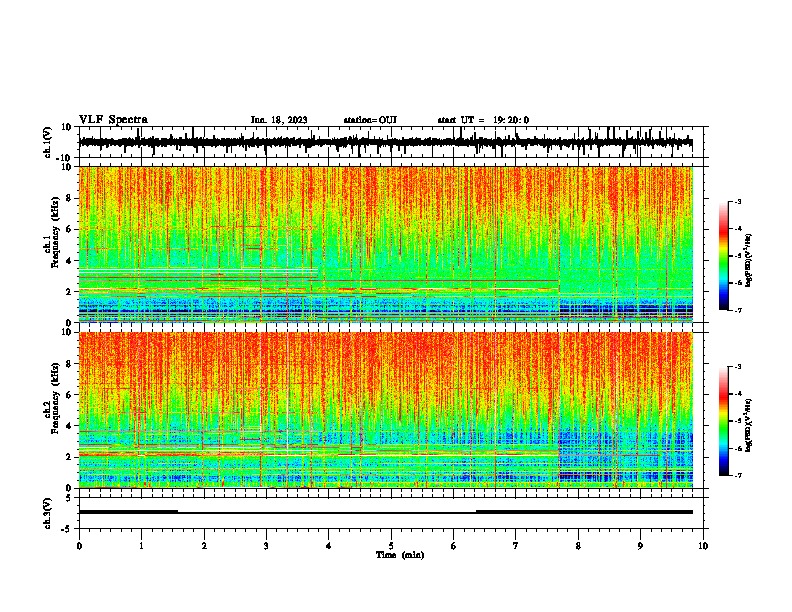The width and height of the screenshot is (792, 612).
Task: Click inside the ch.2 spectrogram panel
Action: [x=386, y=410]
